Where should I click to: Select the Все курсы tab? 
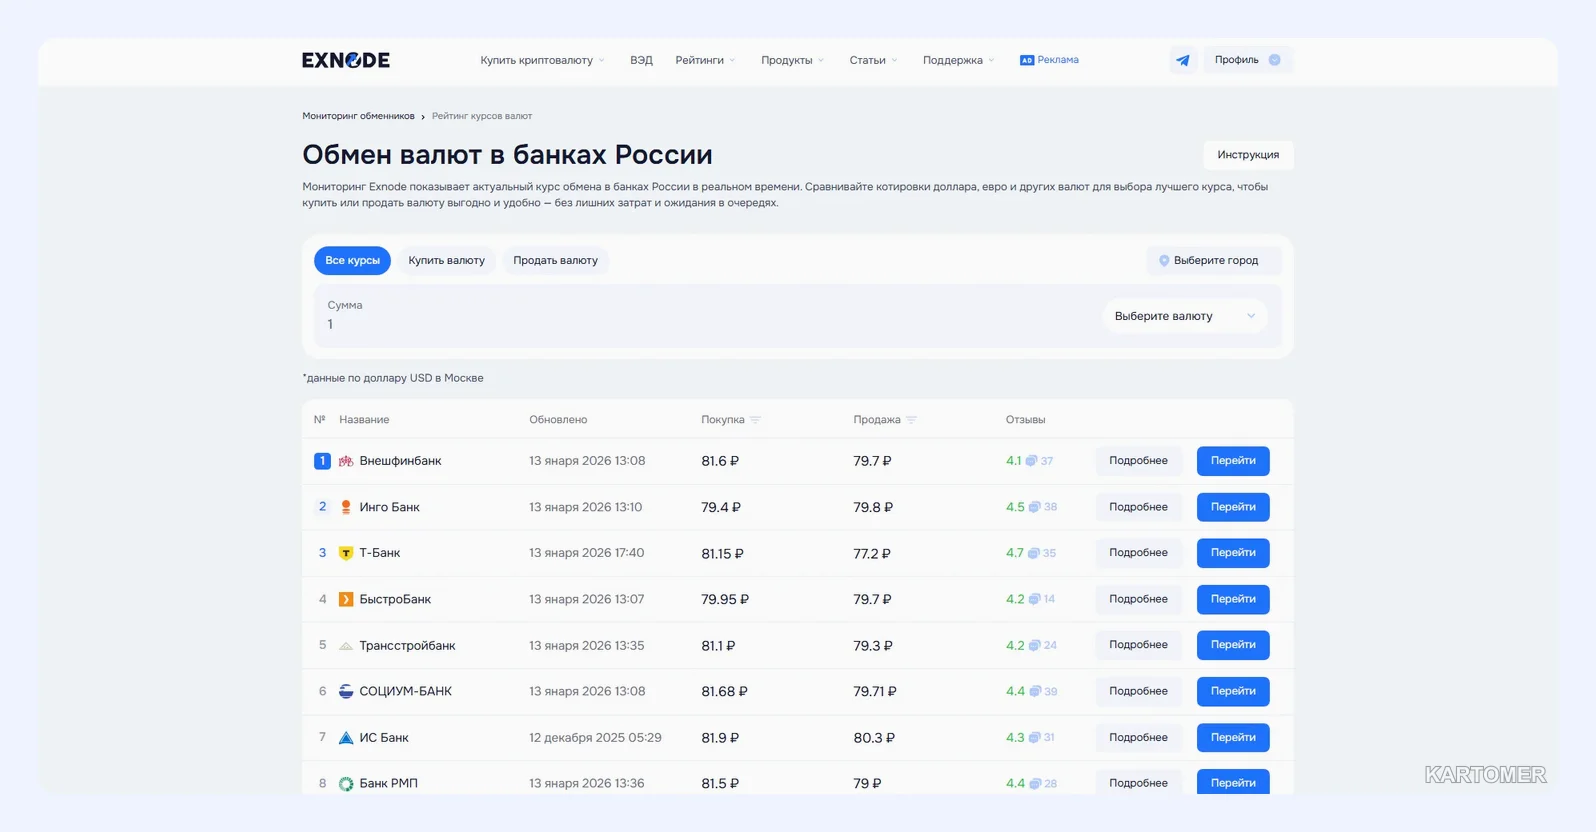pos(352,260)
